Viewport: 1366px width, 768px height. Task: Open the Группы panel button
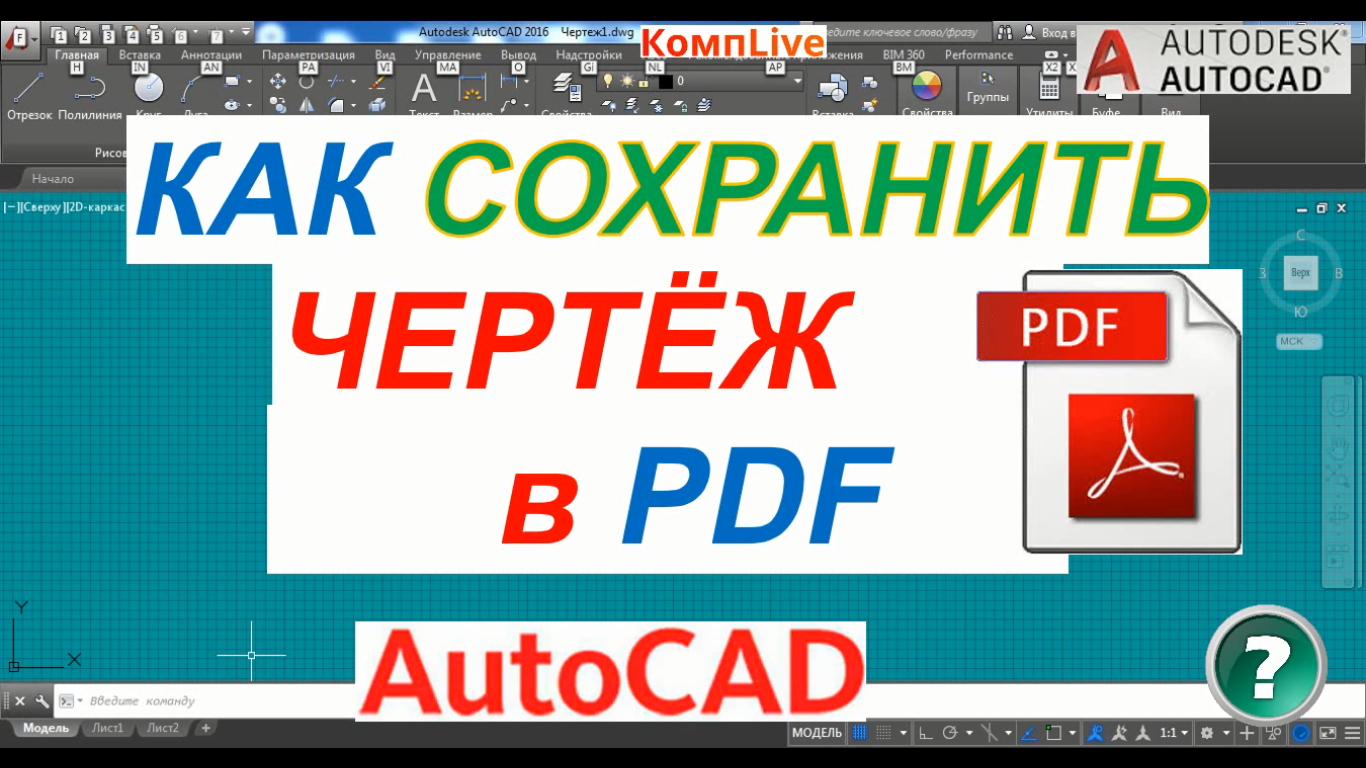pyautogui.click(x=988, y=90)
